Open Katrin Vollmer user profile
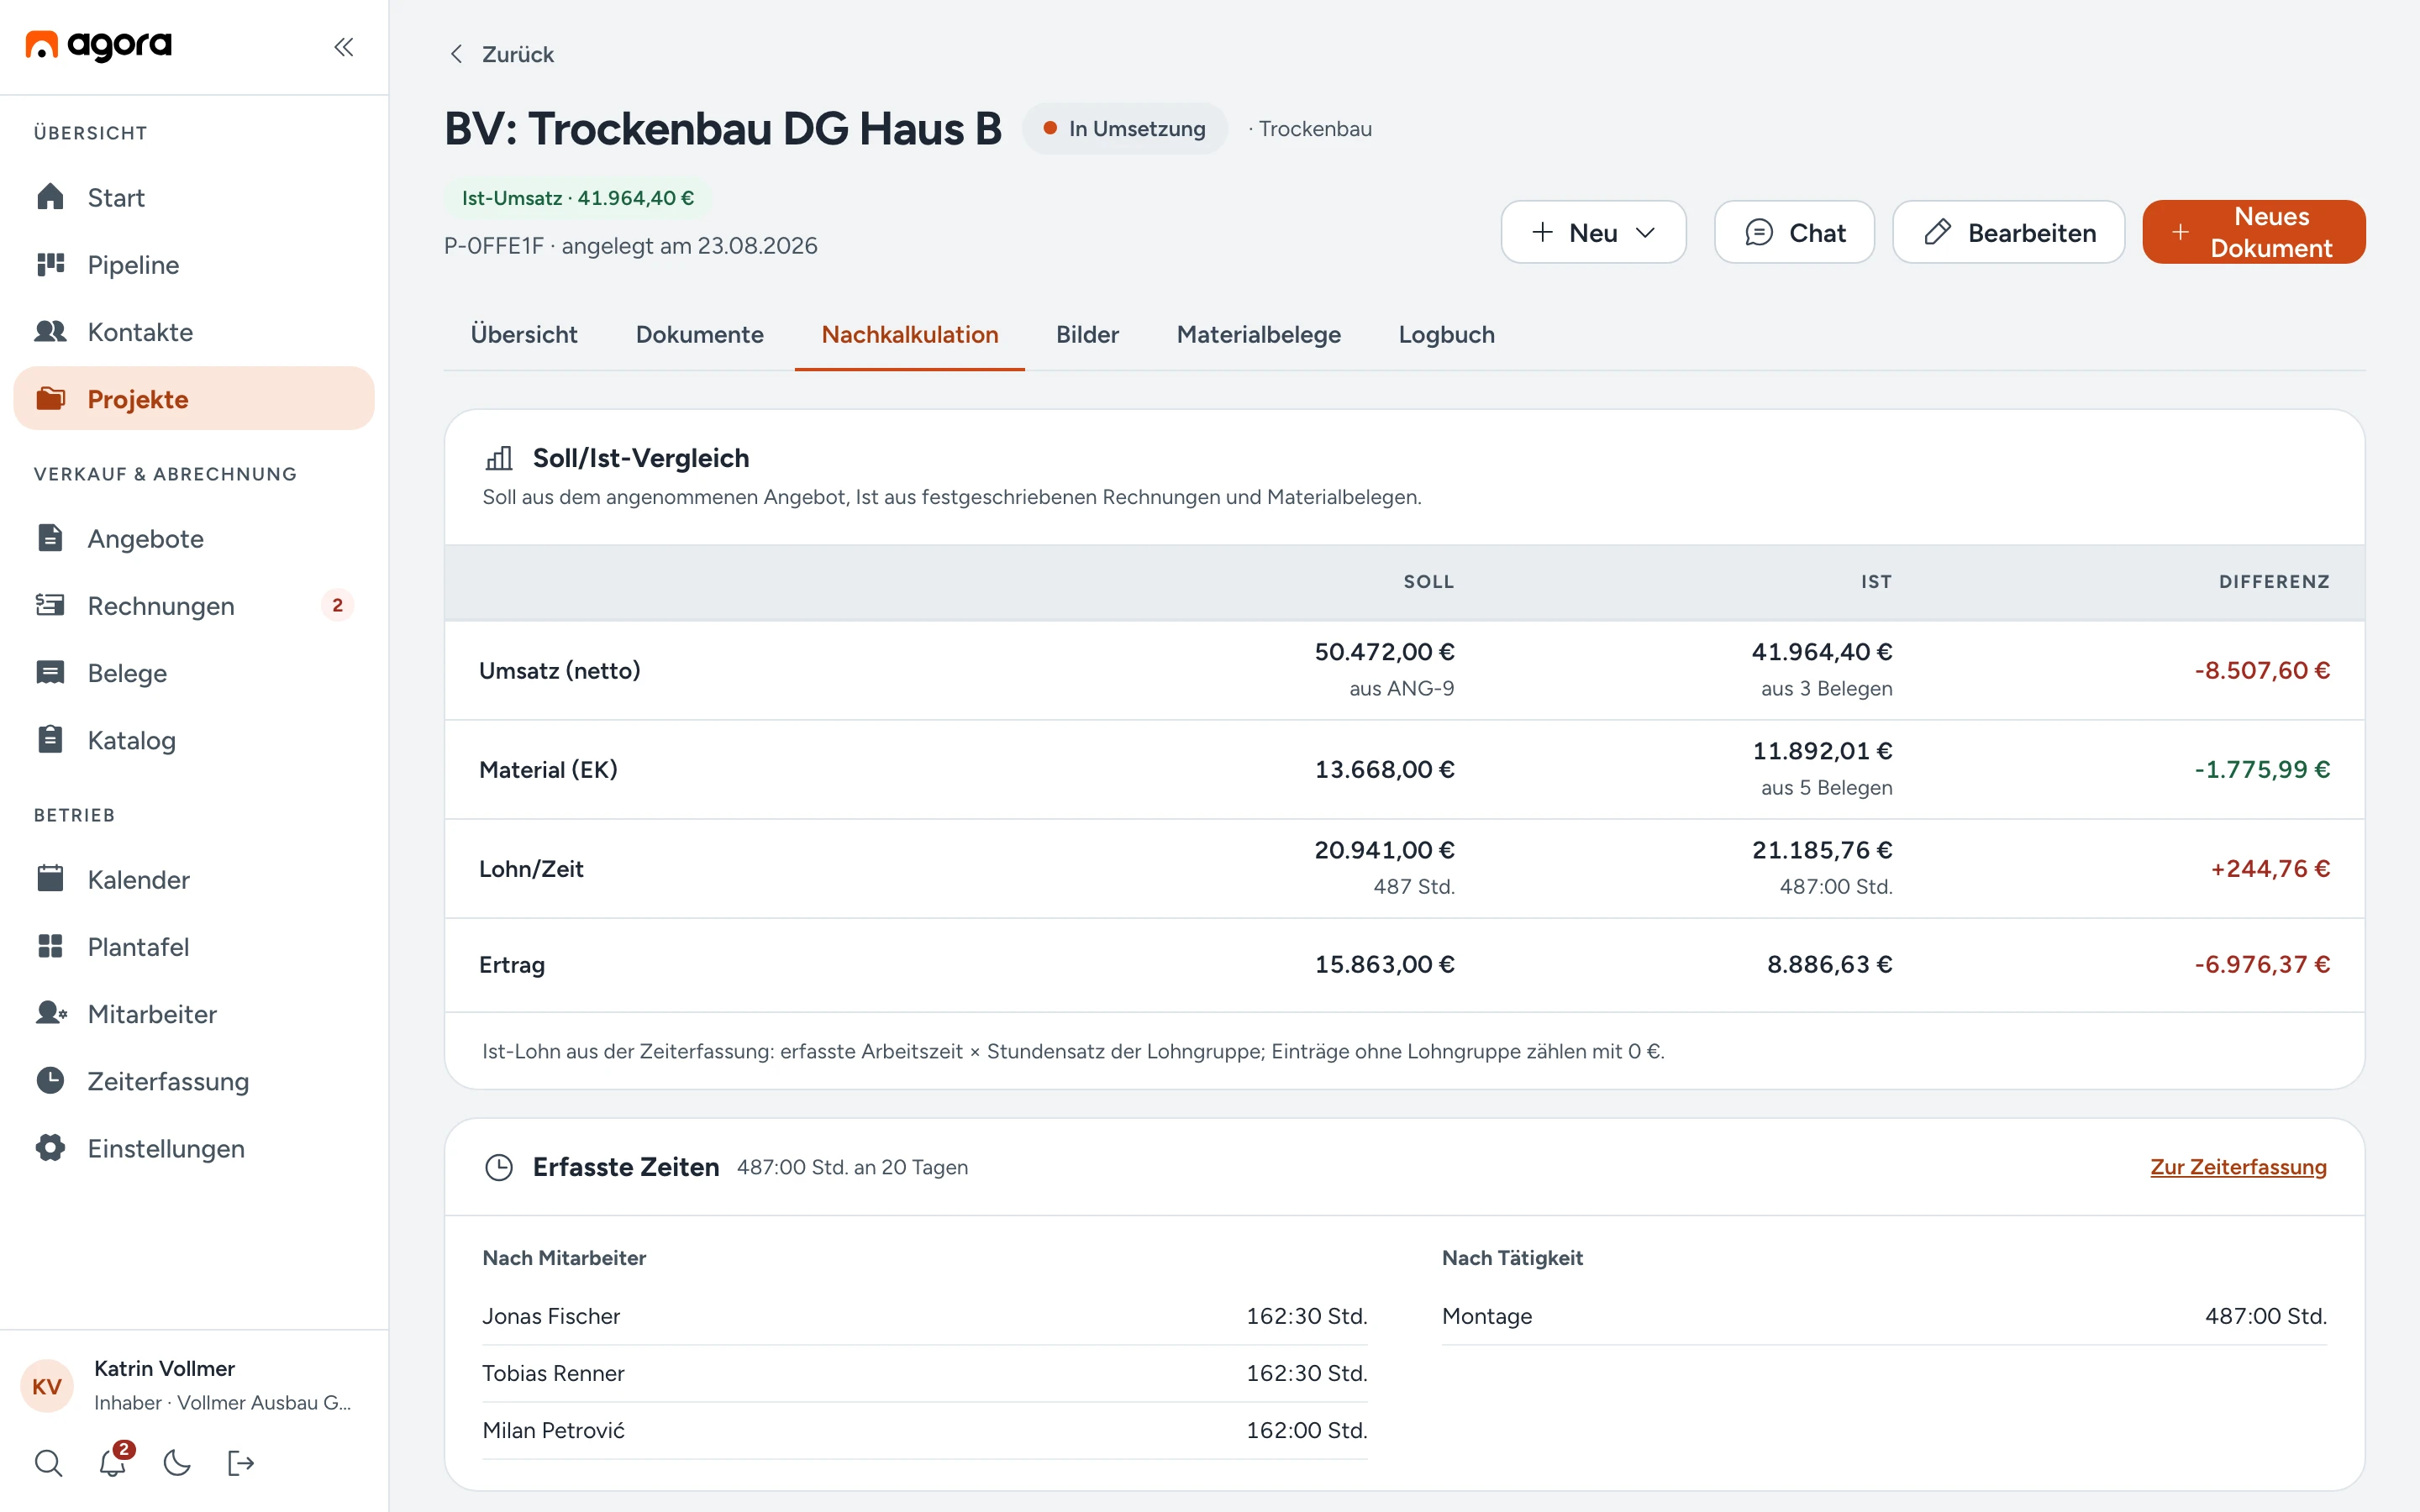The height and width of the screenshot is (1512, 2420). 194,1386
